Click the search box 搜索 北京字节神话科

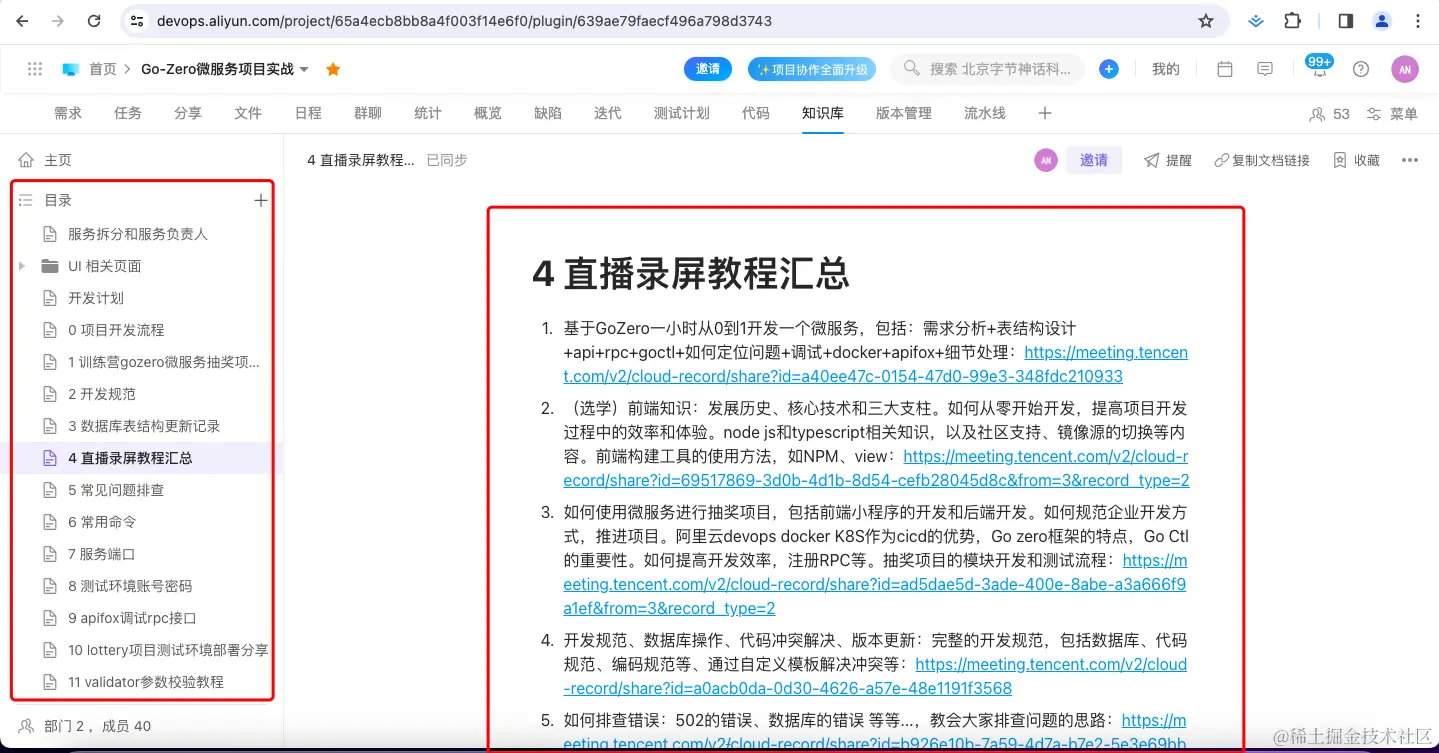pos(988,69)
